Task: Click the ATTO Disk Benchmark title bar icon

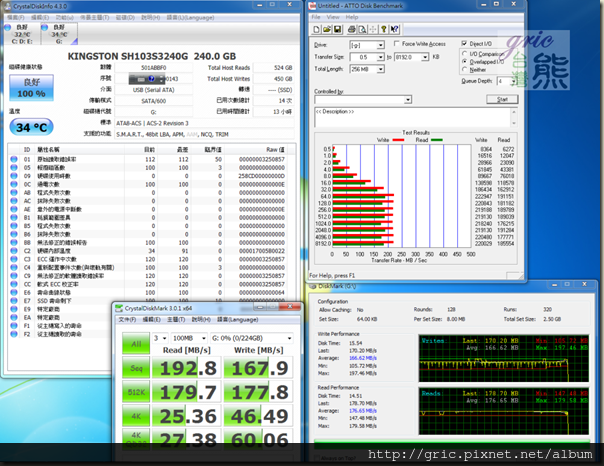Action: pyautogui.click(x=312, y=6)
